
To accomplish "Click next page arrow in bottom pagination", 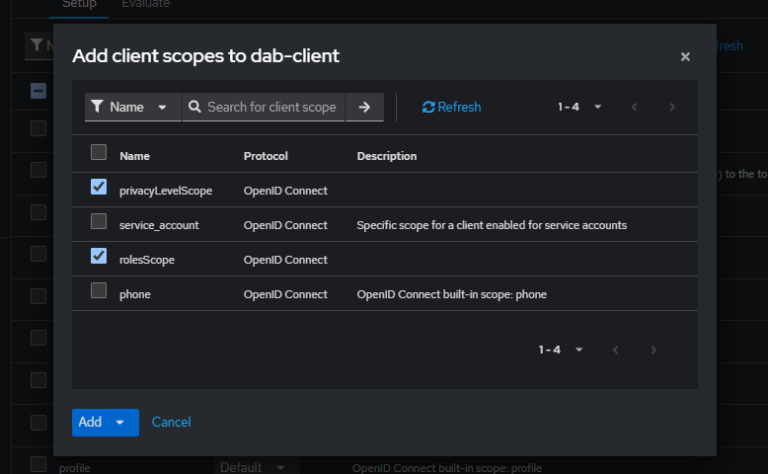I will pyautogui.click(x=653, y=350).
